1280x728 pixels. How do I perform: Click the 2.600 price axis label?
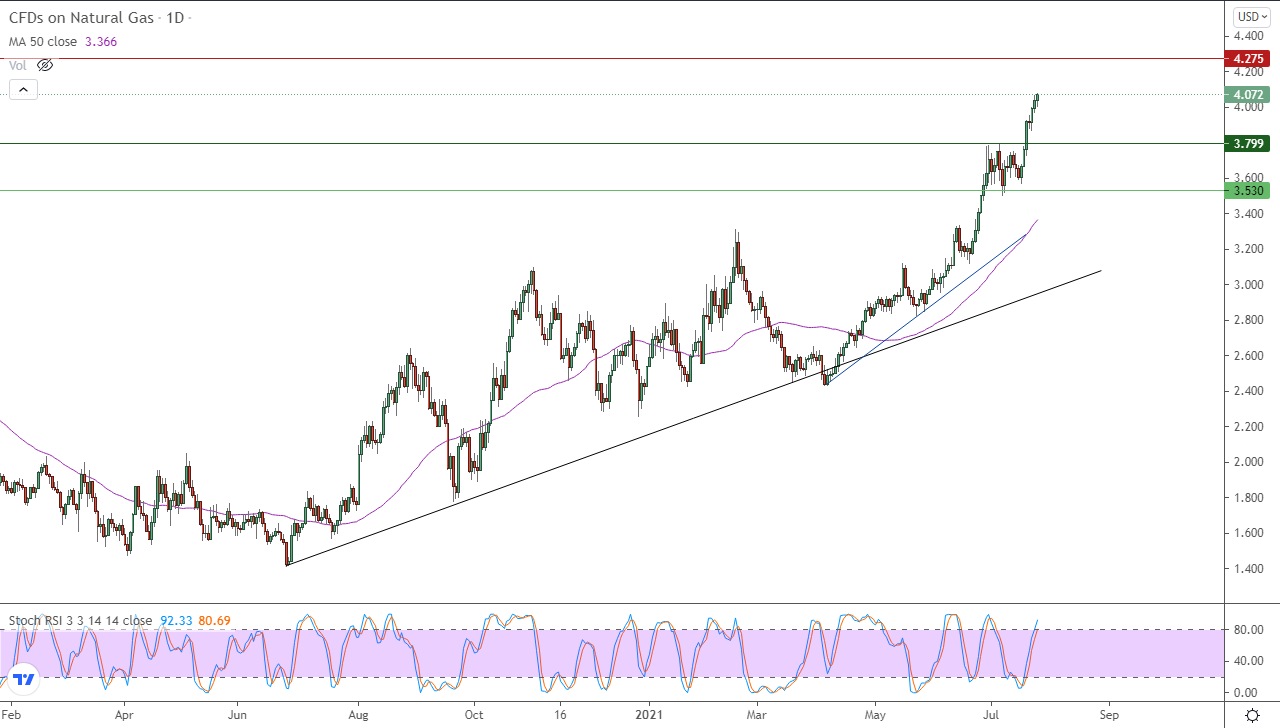[1247, 356]
